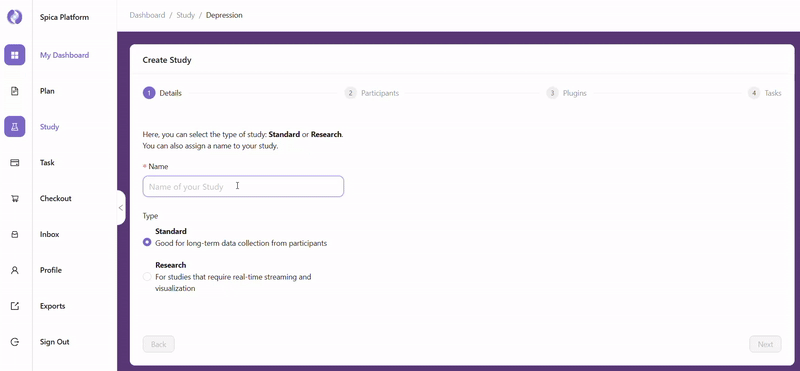The height and width of the screenshot is (371, 800).
Task: Click Depression breadcrumb item
Action: click(224, 15)
